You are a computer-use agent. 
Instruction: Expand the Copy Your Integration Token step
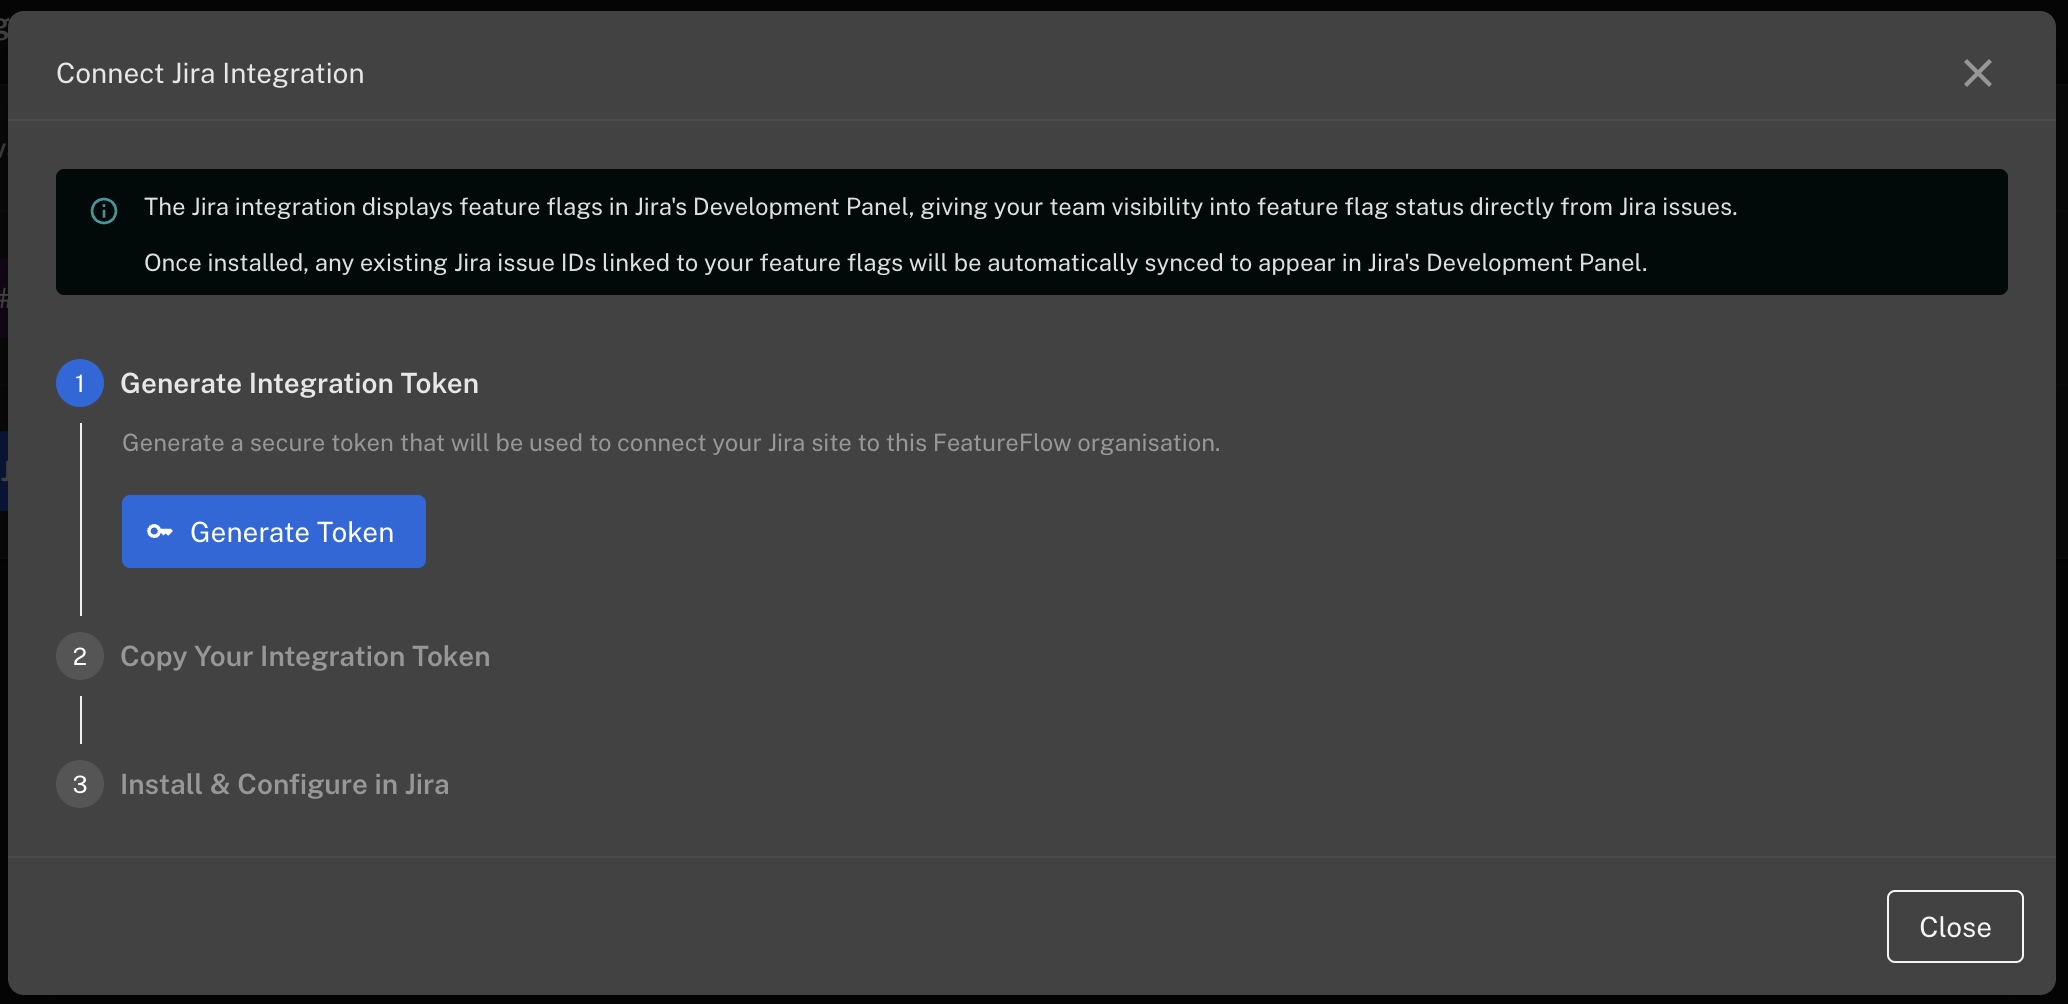[x=305, y=656]
